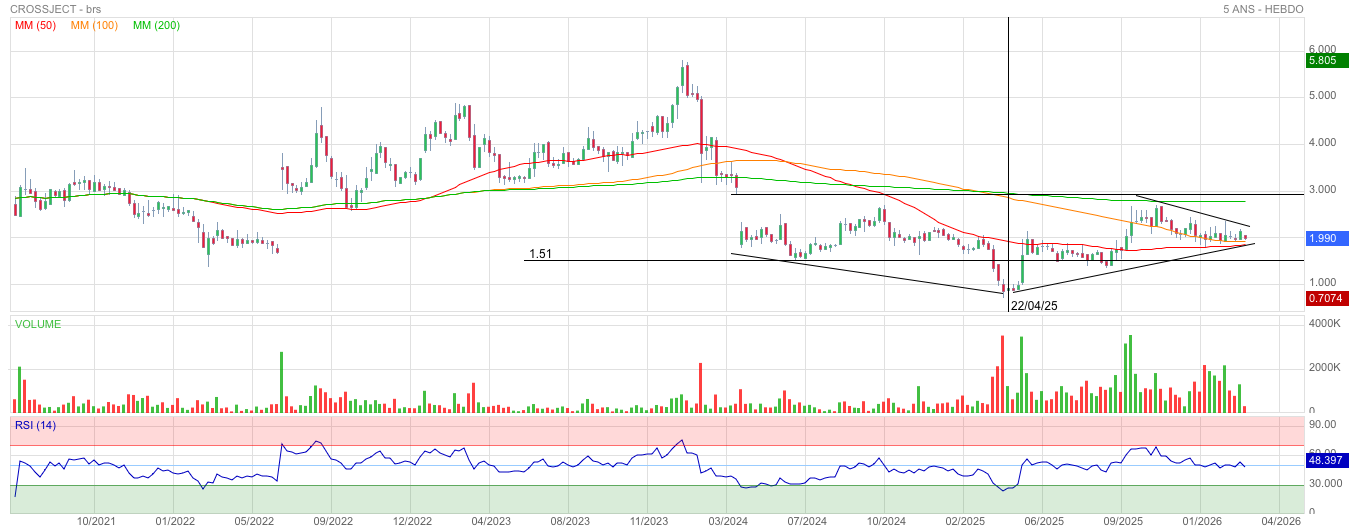The image size is (1349, 531).
Task: Click the 06/2025 date axis label
Action: coord(1044,521)
